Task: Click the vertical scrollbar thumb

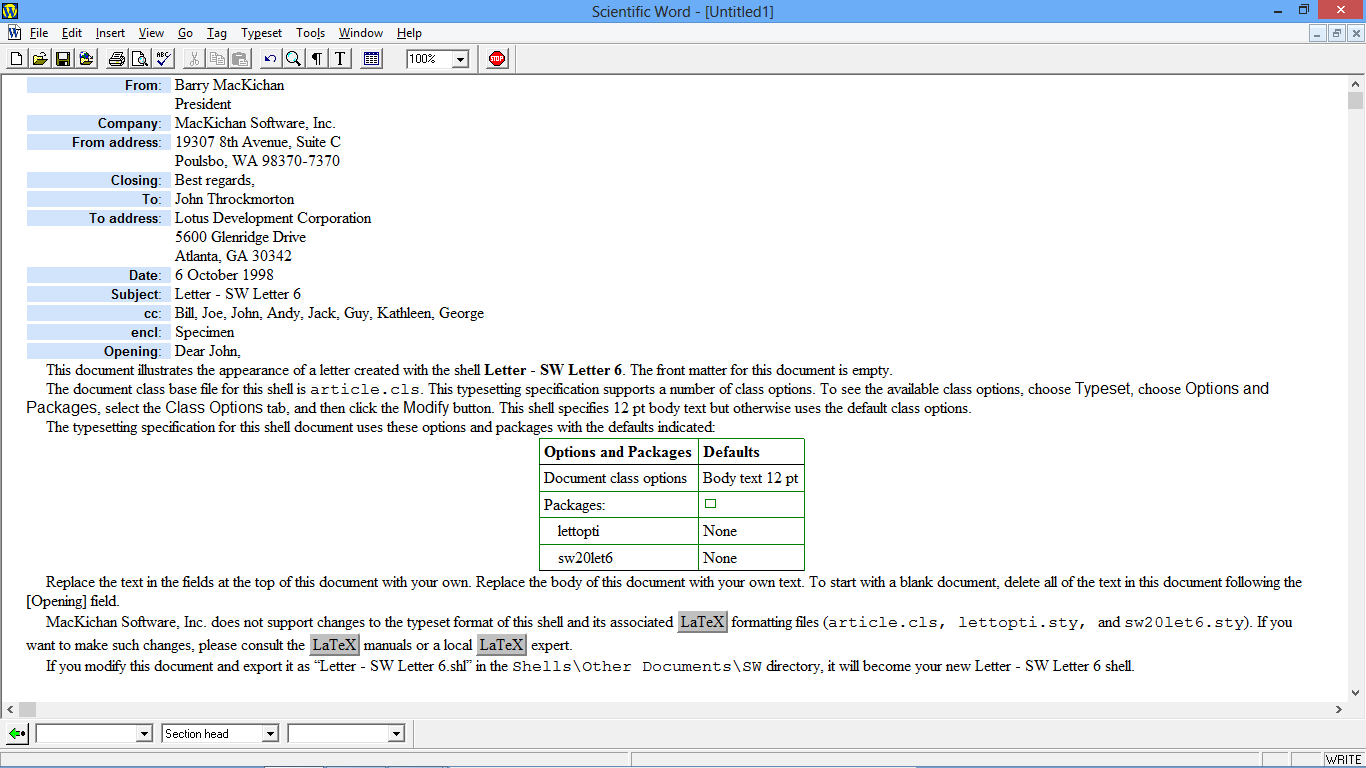Action: tap(1356, 101)
